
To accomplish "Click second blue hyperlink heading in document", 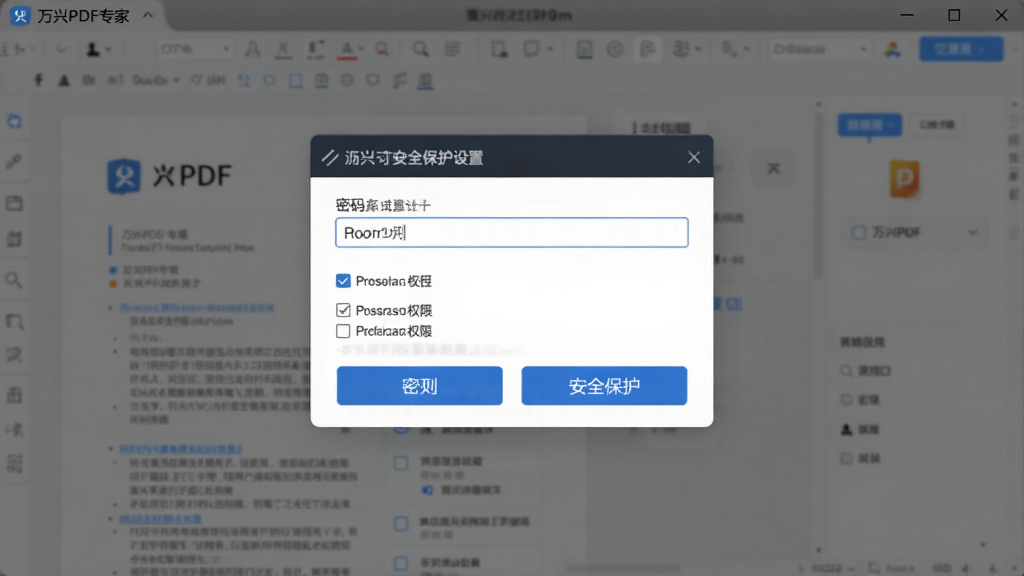I will 180,449.
